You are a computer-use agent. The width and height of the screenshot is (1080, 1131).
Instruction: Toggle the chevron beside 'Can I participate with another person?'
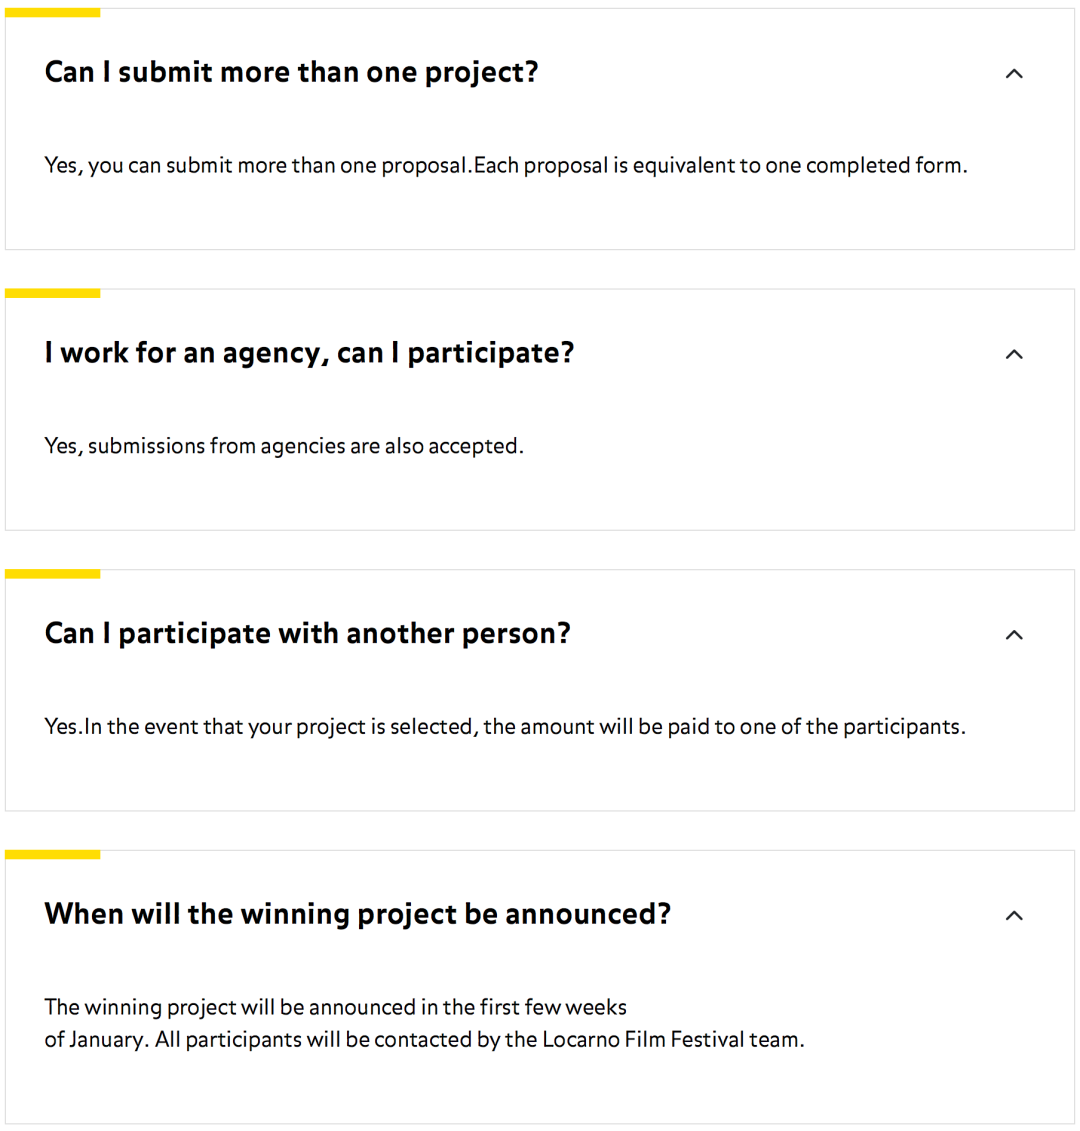[x=1014, y=635]
